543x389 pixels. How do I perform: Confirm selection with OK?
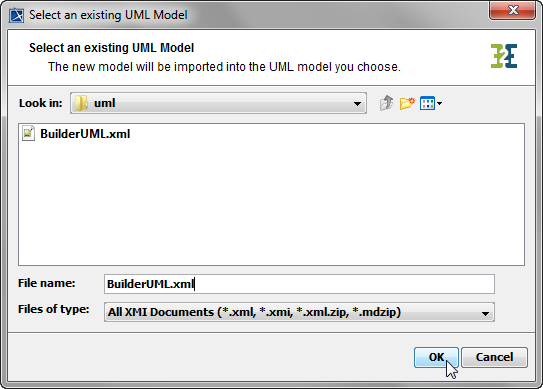click(x=436, y=357)
